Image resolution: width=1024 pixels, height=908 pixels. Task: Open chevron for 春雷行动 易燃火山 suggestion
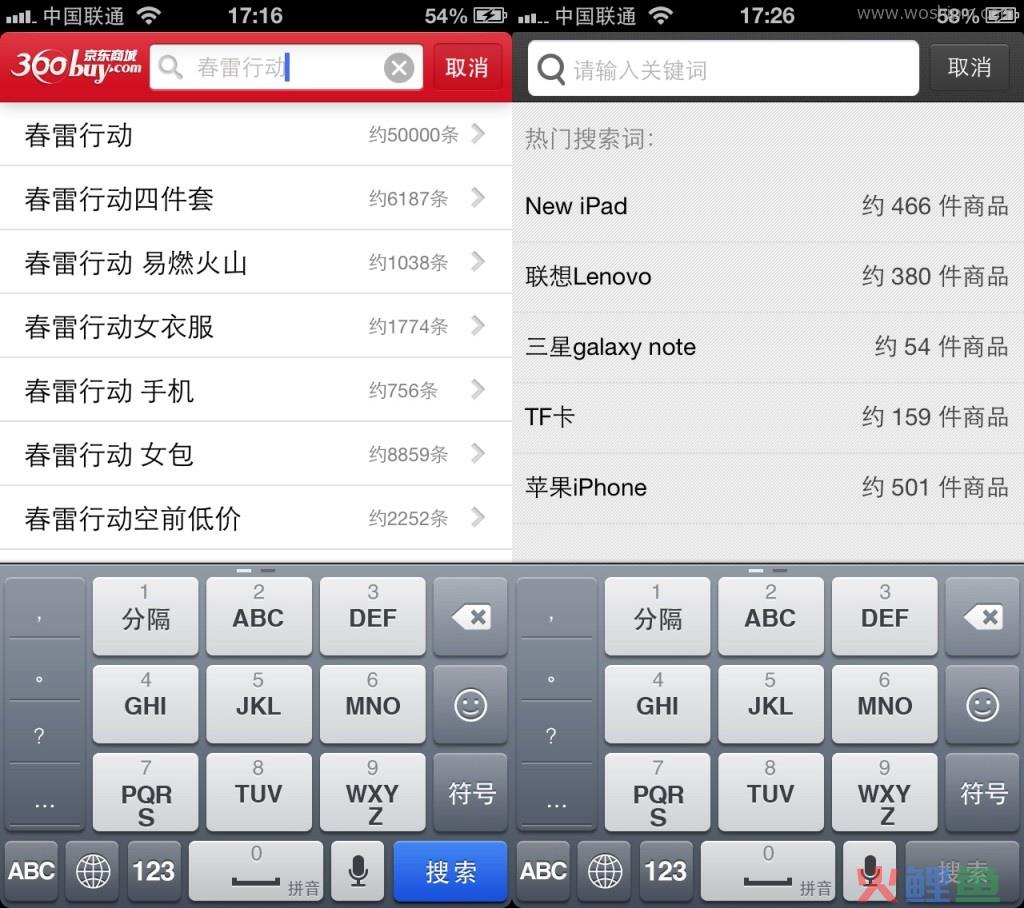point(478,261)
